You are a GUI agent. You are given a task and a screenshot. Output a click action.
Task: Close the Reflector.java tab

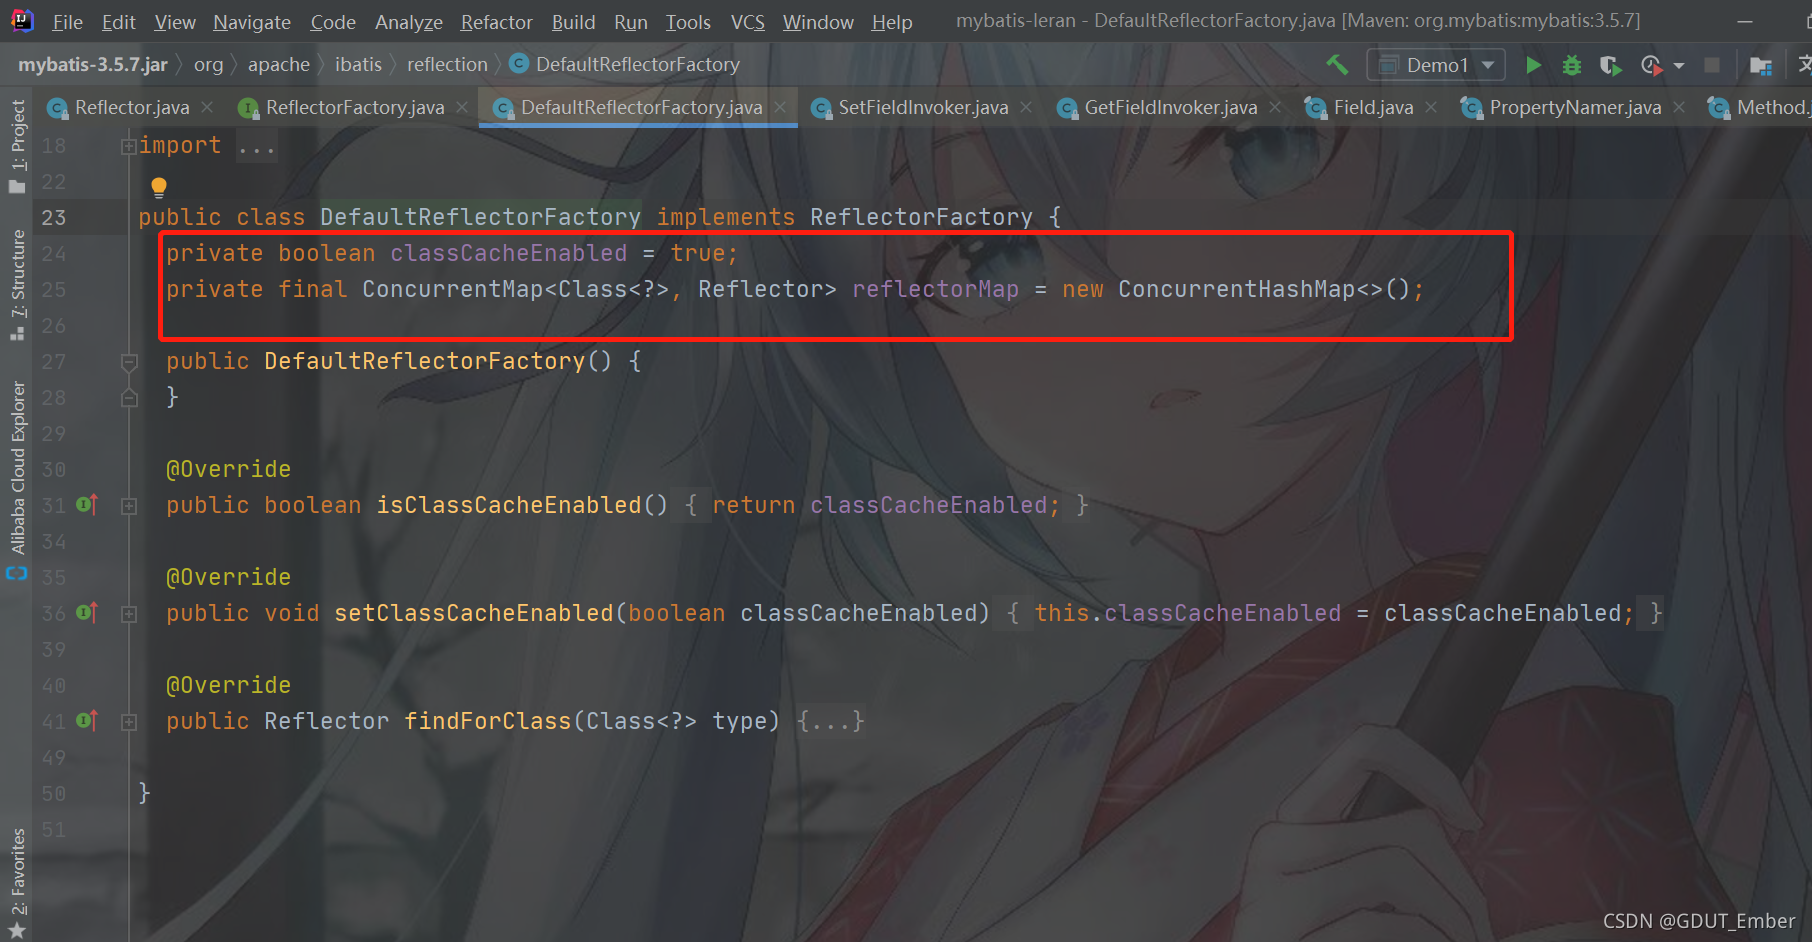207,107
